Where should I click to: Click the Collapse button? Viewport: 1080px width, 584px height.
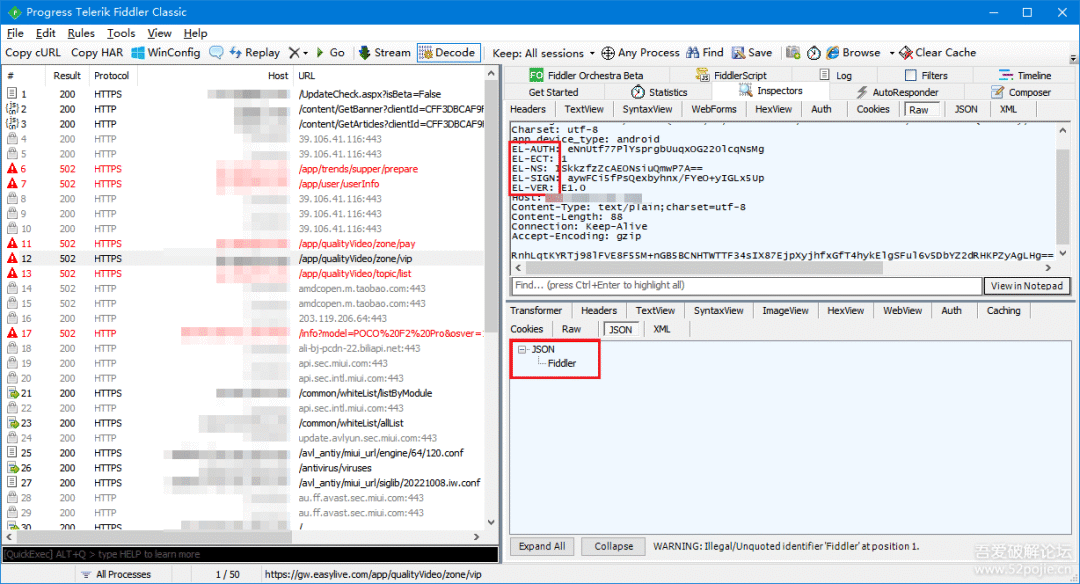click(x=614, y=546)
